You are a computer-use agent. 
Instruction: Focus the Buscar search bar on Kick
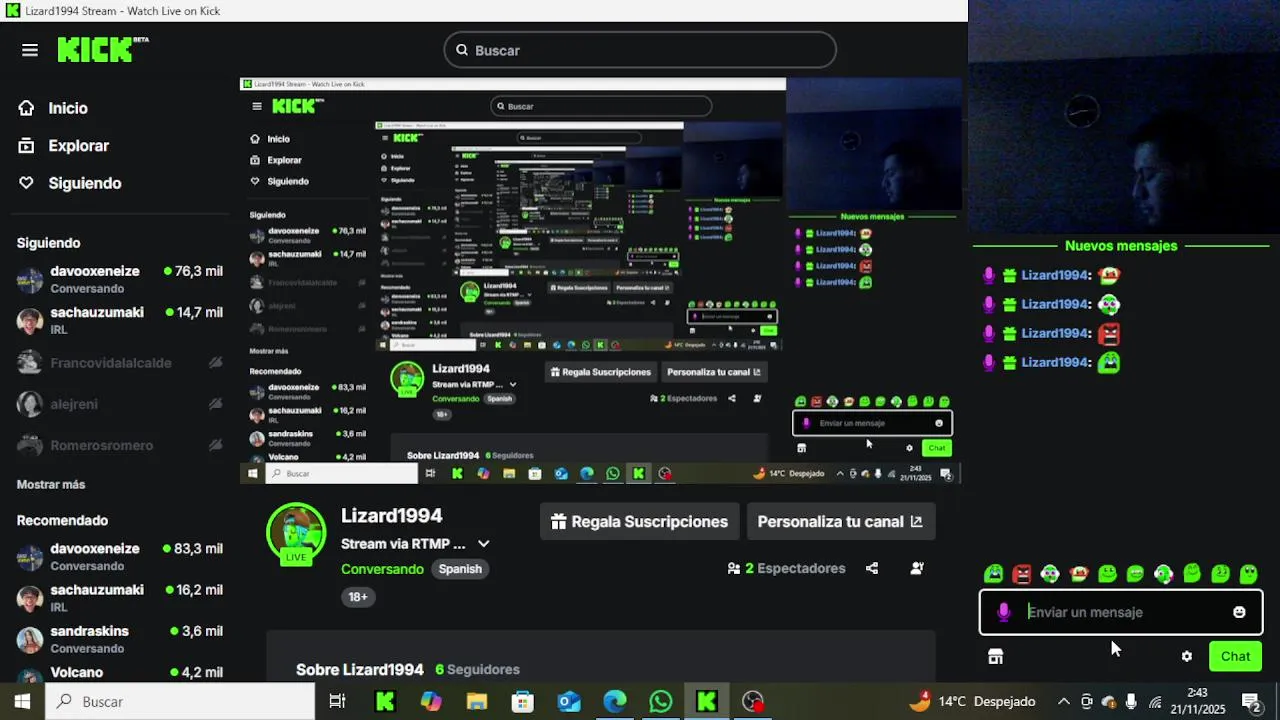(x=640, y=50)
